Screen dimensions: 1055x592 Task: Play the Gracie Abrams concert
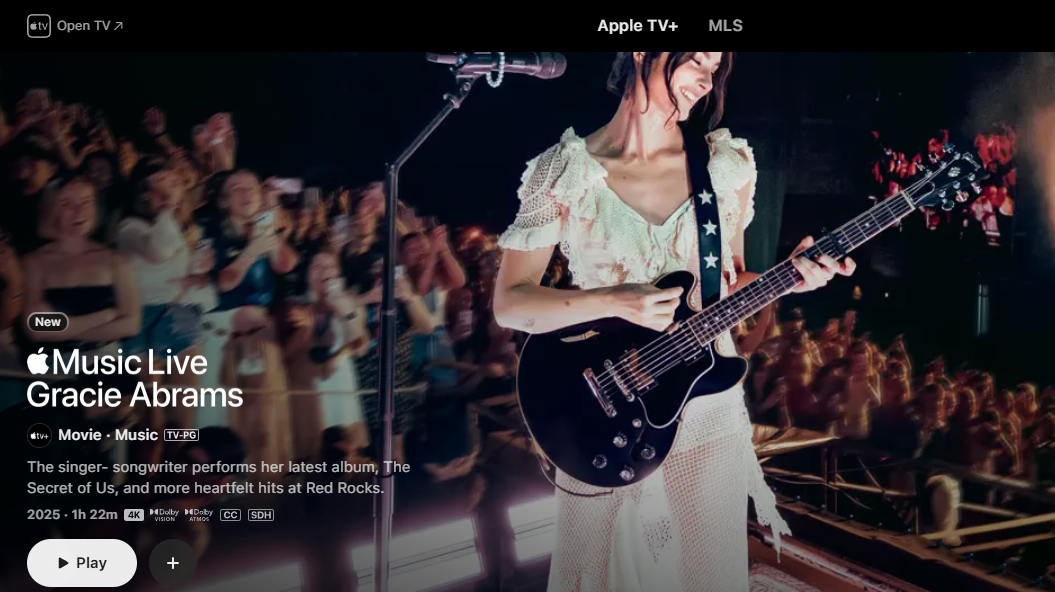pyautogui.click(x=82, y=562)
